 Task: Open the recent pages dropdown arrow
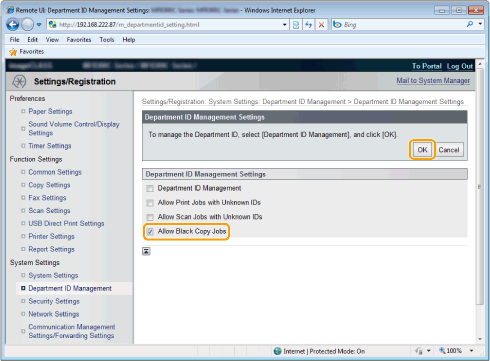(x=39, y=25)
